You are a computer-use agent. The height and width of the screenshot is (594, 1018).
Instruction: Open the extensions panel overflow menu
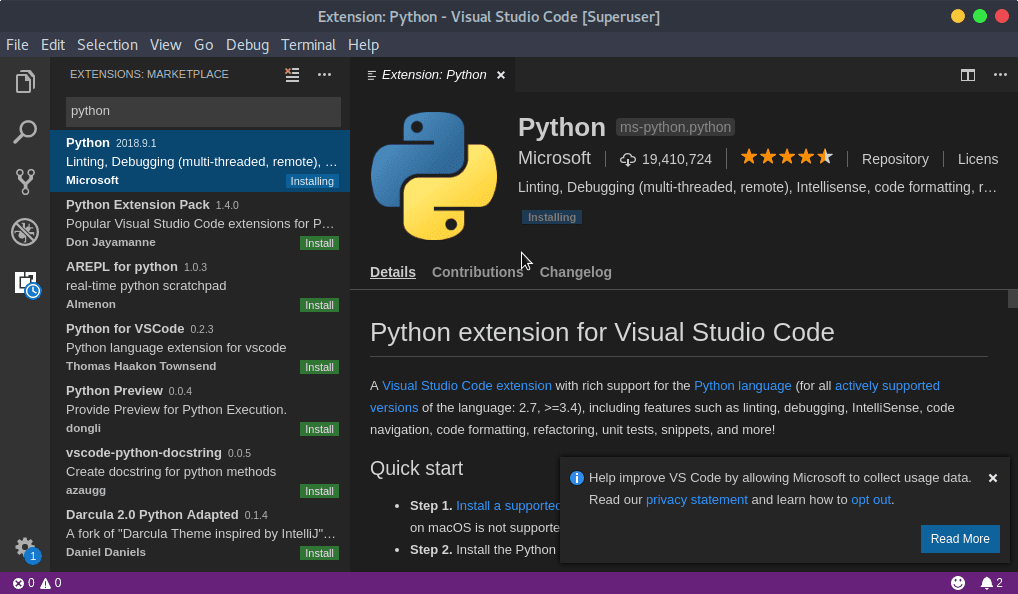(x=324, y=74)
